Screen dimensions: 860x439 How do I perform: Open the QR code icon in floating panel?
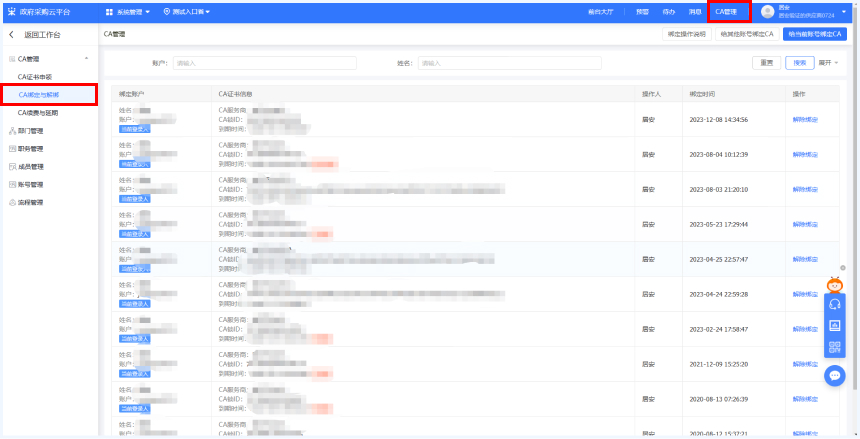tap(835, 346)
